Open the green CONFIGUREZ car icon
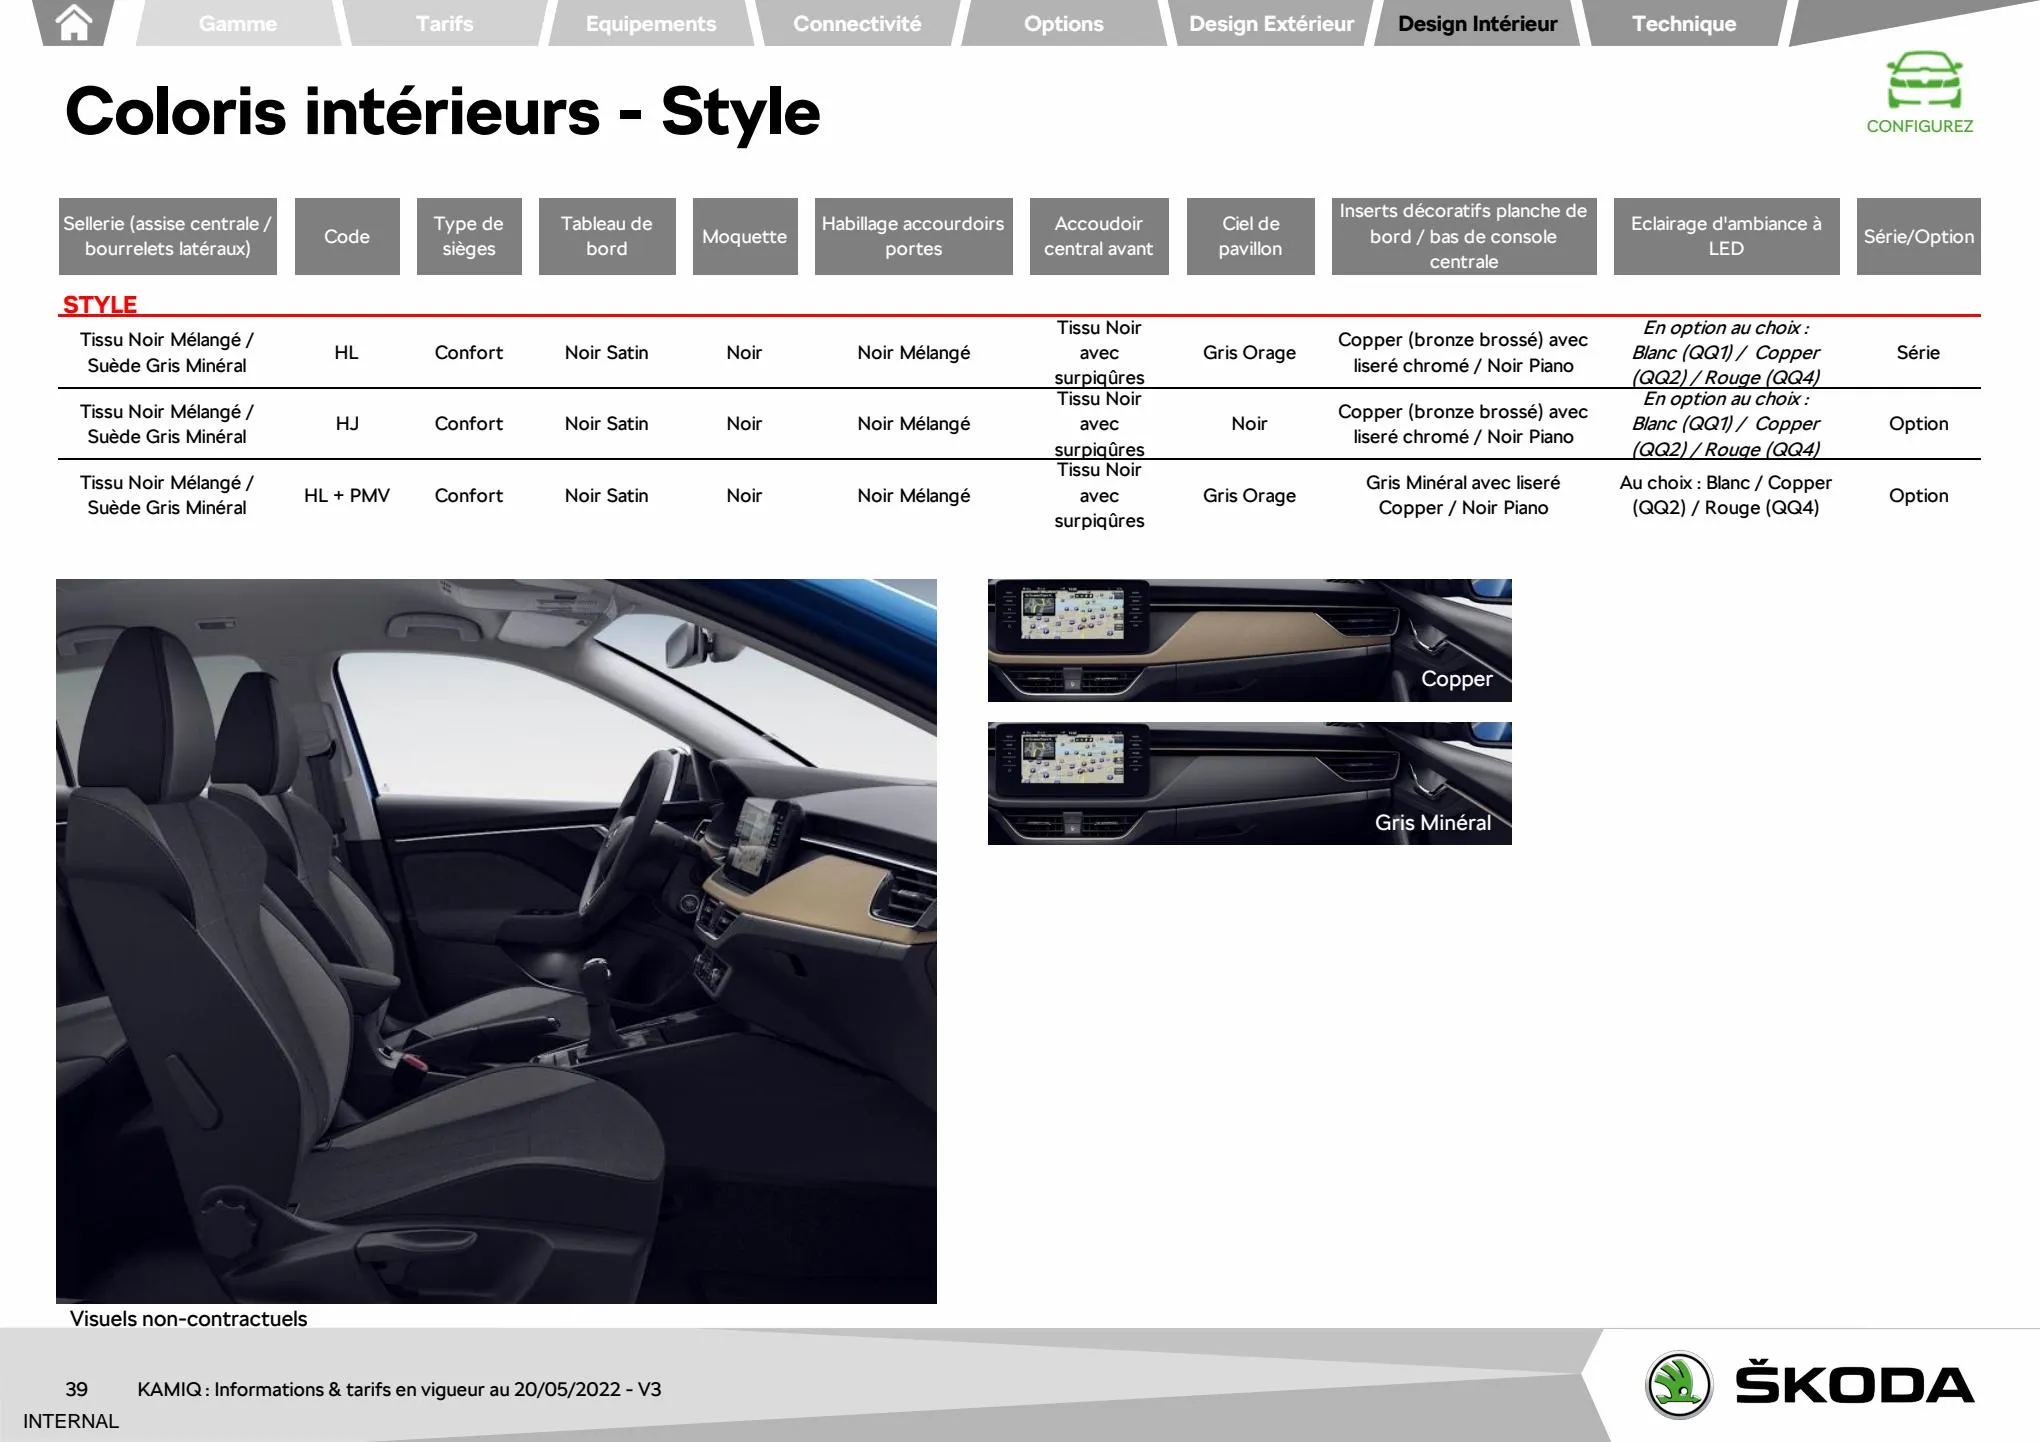Viewport: 2040px width, 1442px height. click(1923, 81)
